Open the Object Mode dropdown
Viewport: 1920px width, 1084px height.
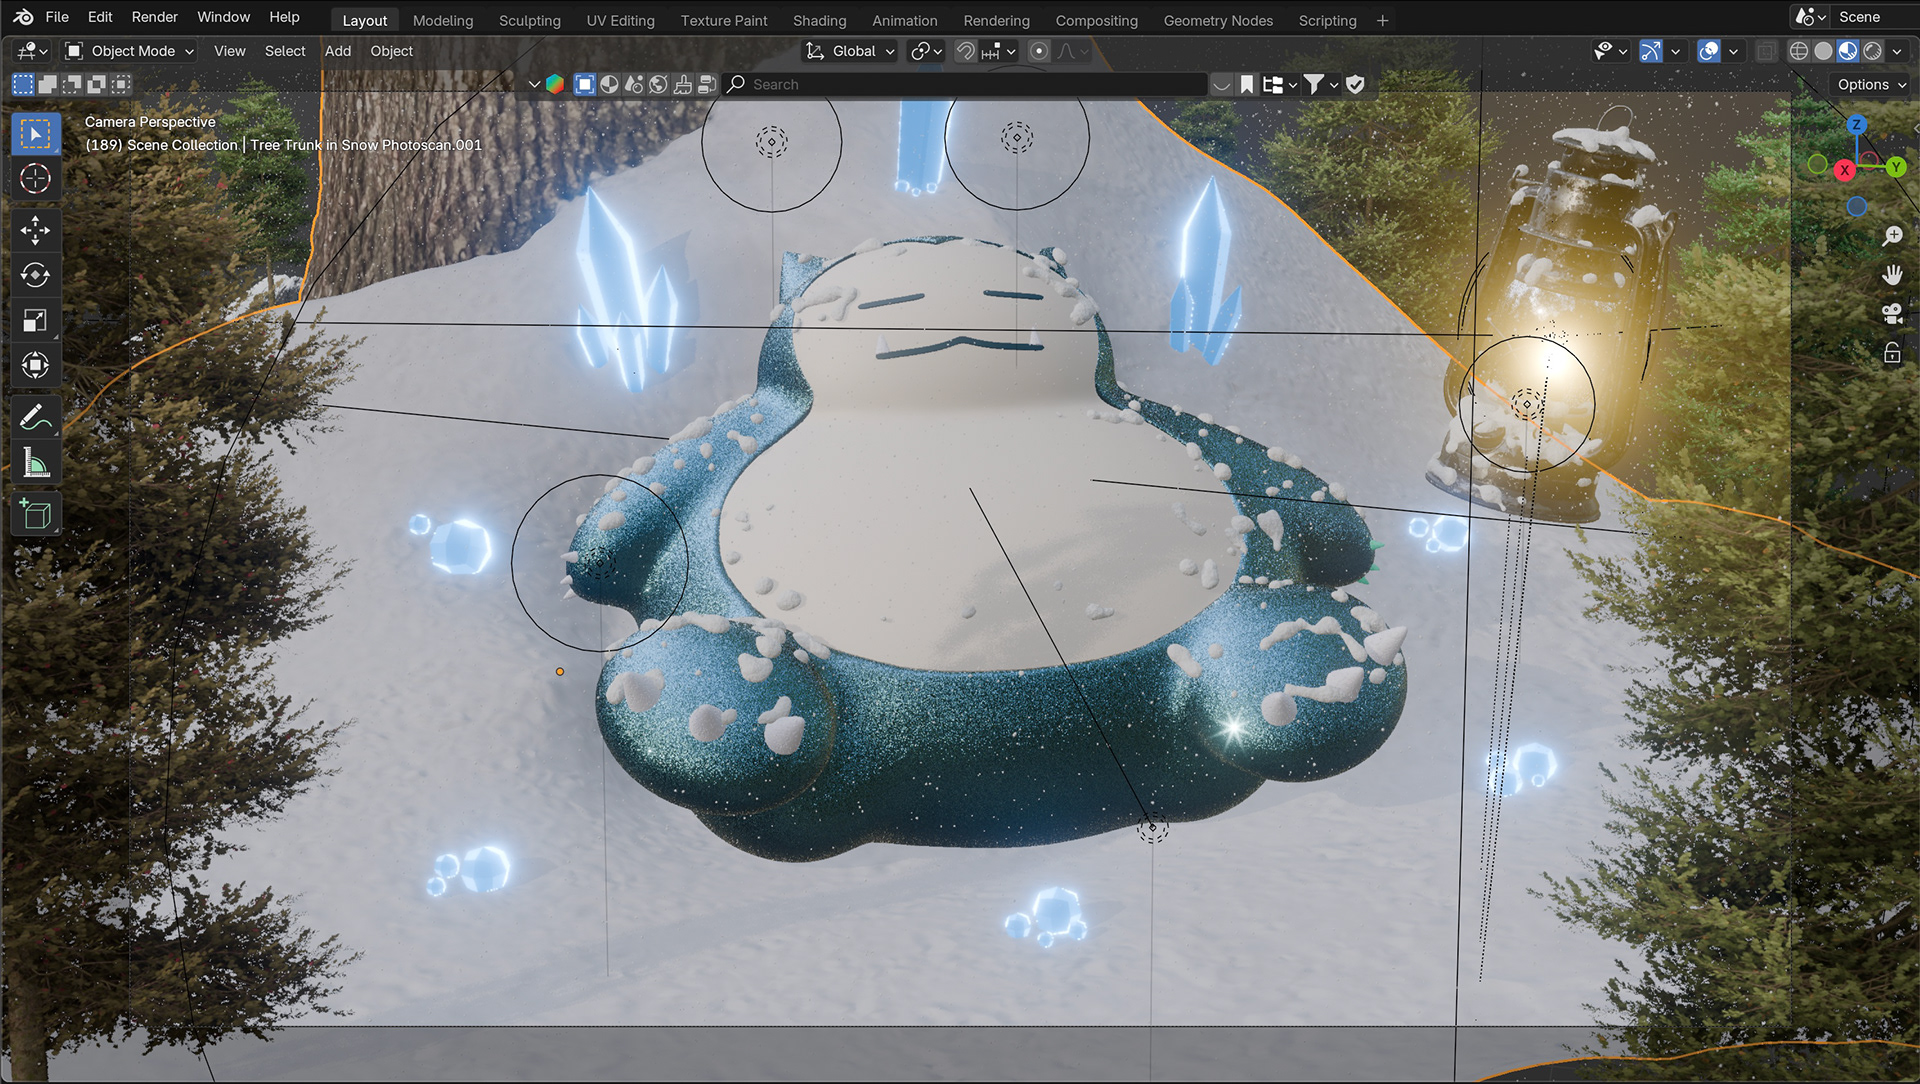(x=130, y=51)
